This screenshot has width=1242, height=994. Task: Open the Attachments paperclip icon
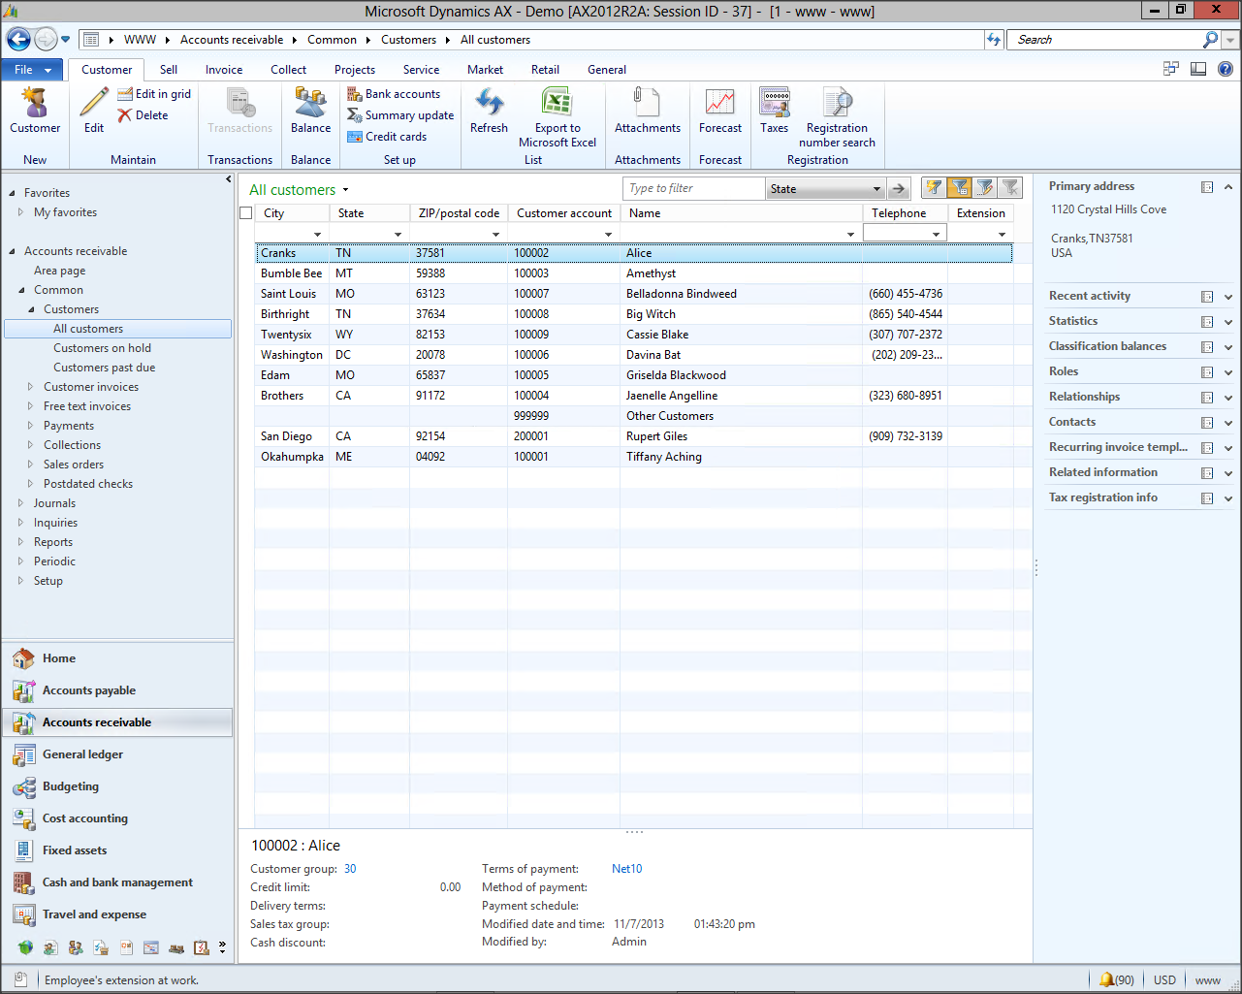pyautogui.click(x=647, y=104)
